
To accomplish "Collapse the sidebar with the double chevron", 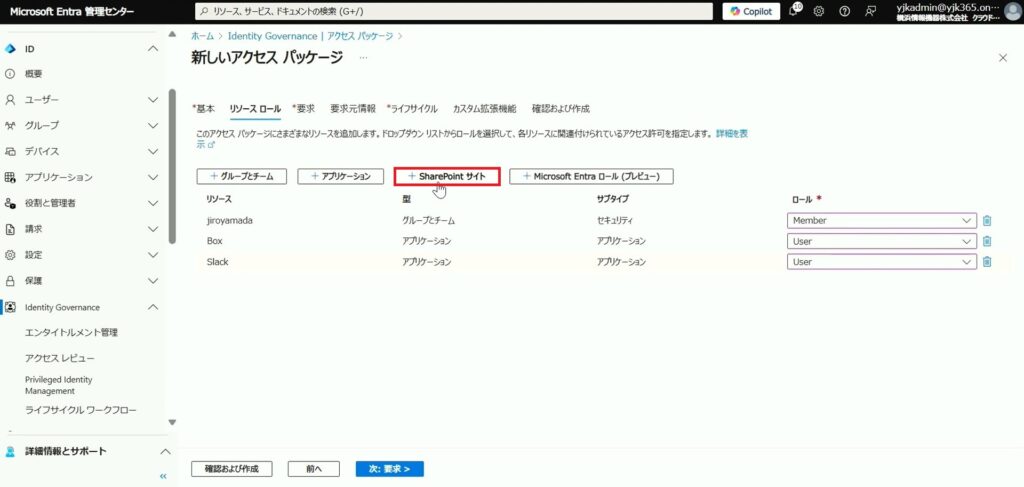I will coord(163,477).
